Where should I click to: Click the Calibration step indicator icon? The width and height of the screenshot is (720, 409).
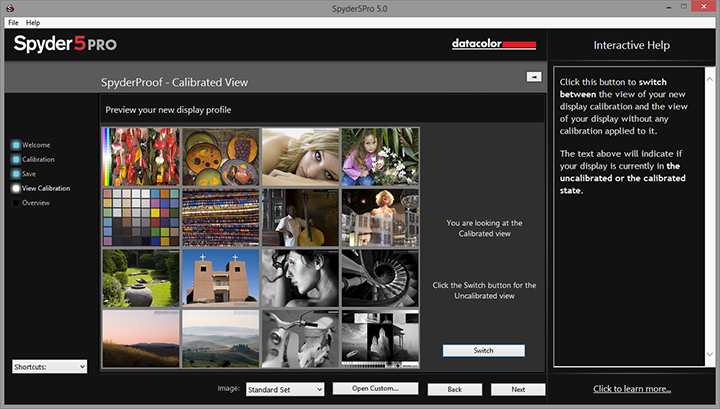click(x=16, y=159)
